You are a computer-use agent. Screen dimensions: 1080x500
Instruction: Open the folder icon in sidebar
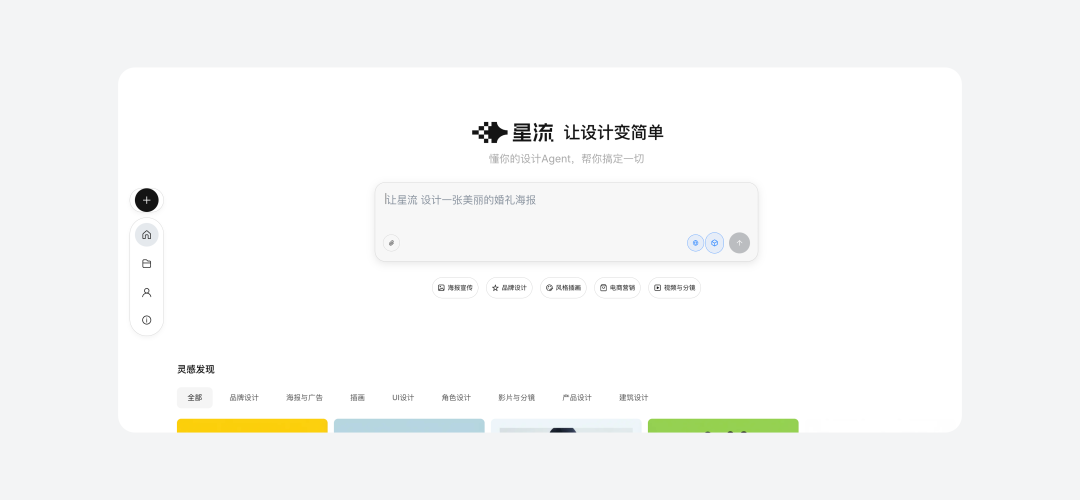coord(146,264)
